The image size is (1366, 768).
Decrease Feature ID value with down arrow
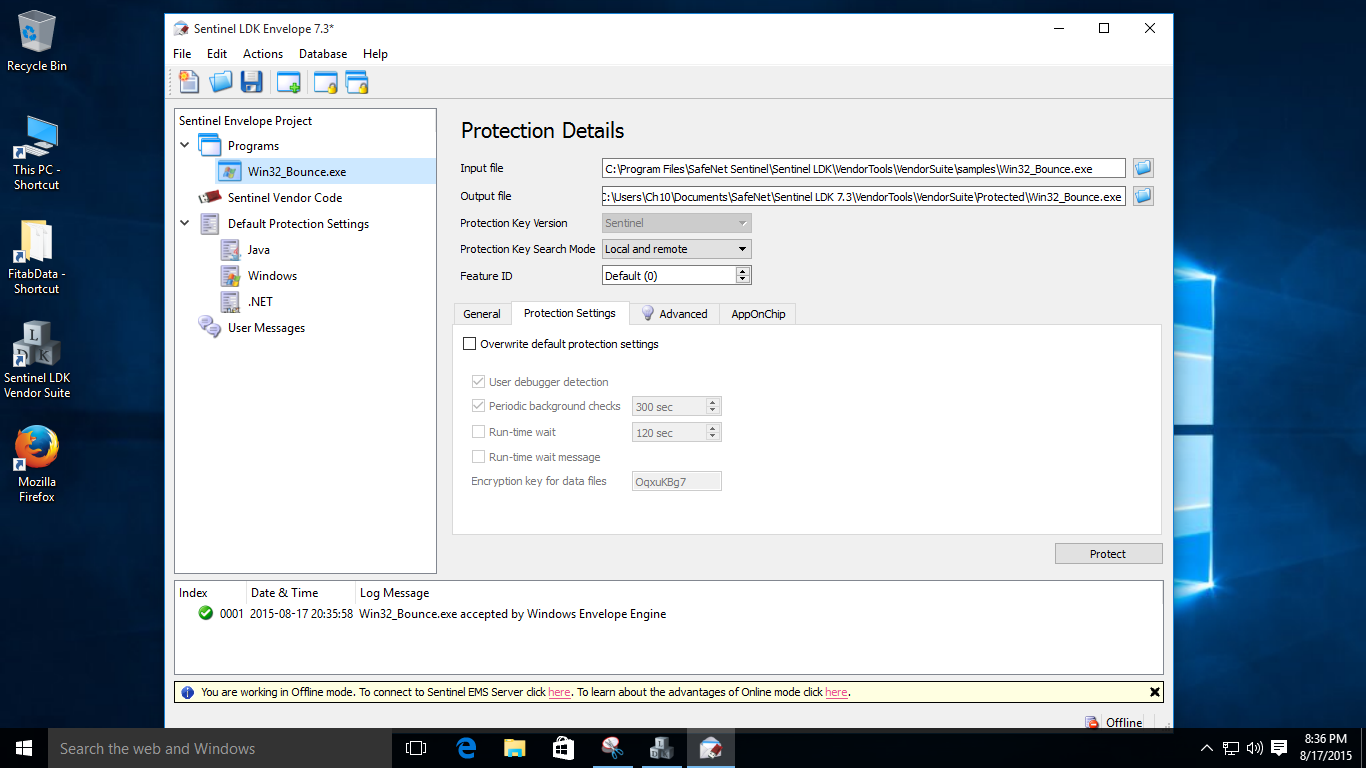tap(742, 280)
